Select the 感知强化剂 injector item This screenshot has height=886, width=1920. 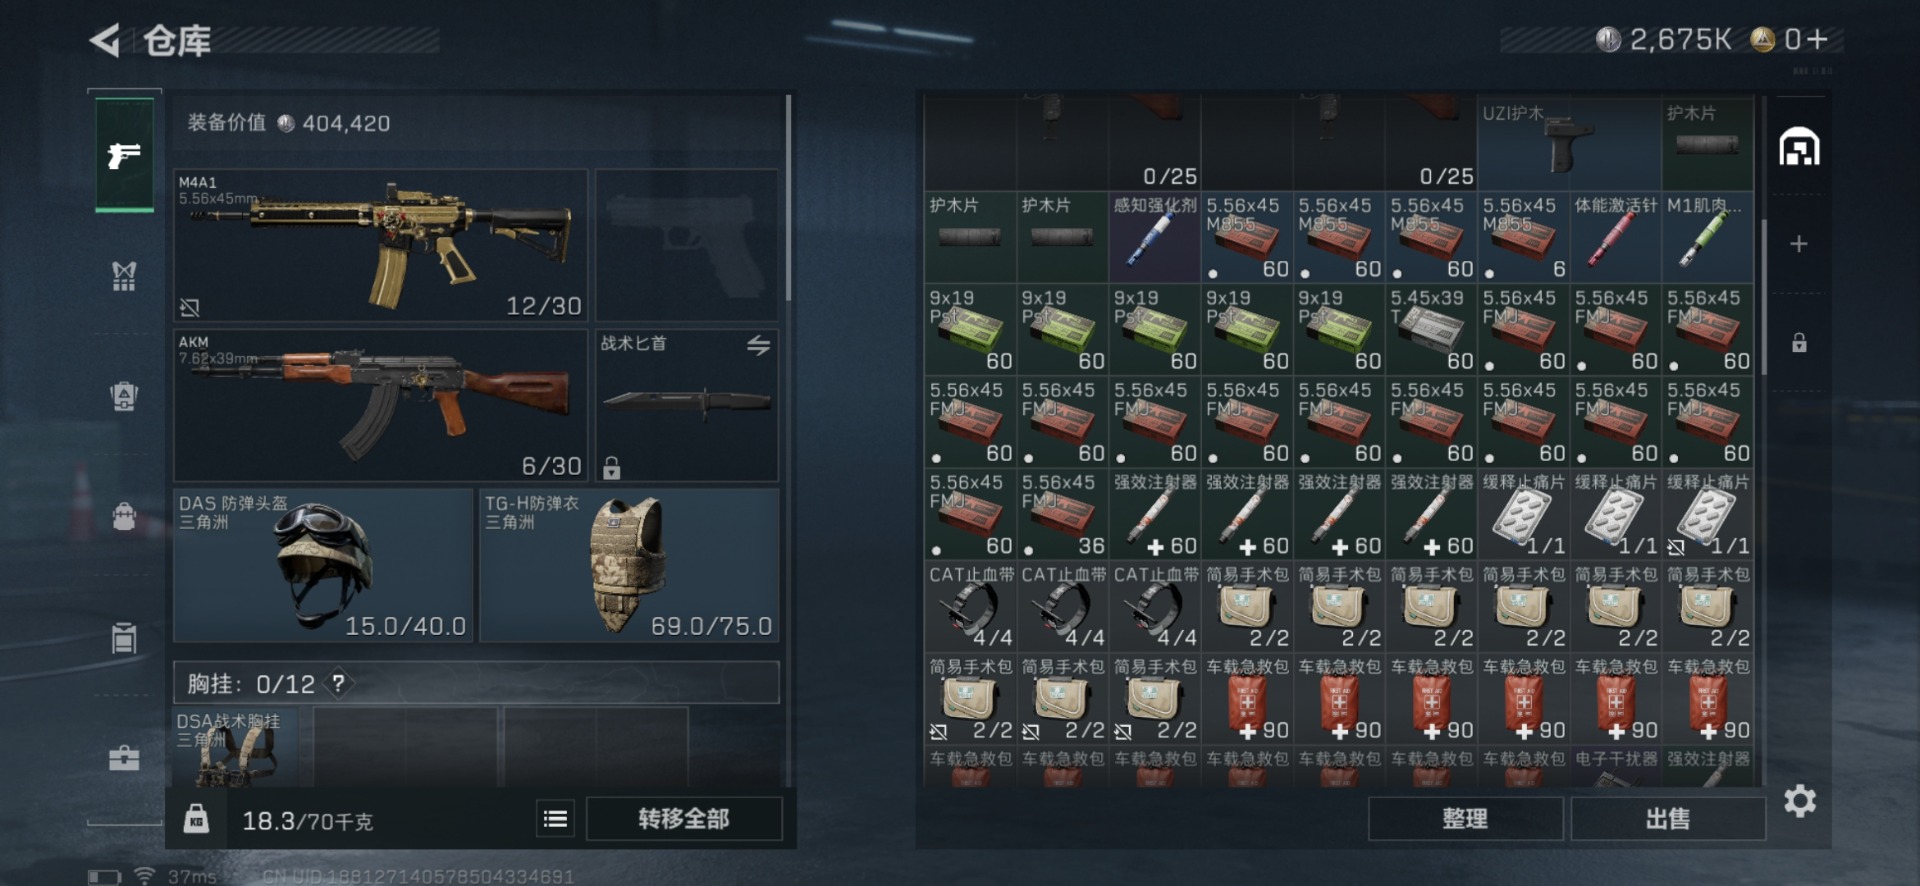[1154, 237]
